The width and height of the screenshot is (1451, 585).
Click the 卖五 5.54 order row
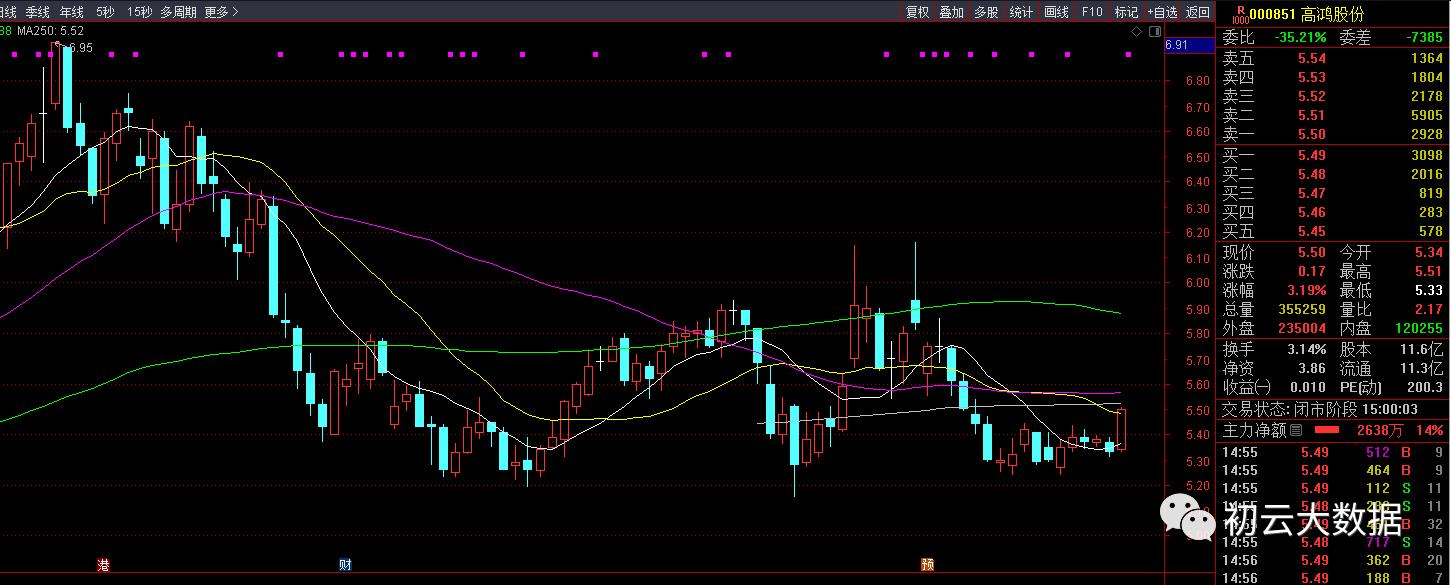(1333, 59)
